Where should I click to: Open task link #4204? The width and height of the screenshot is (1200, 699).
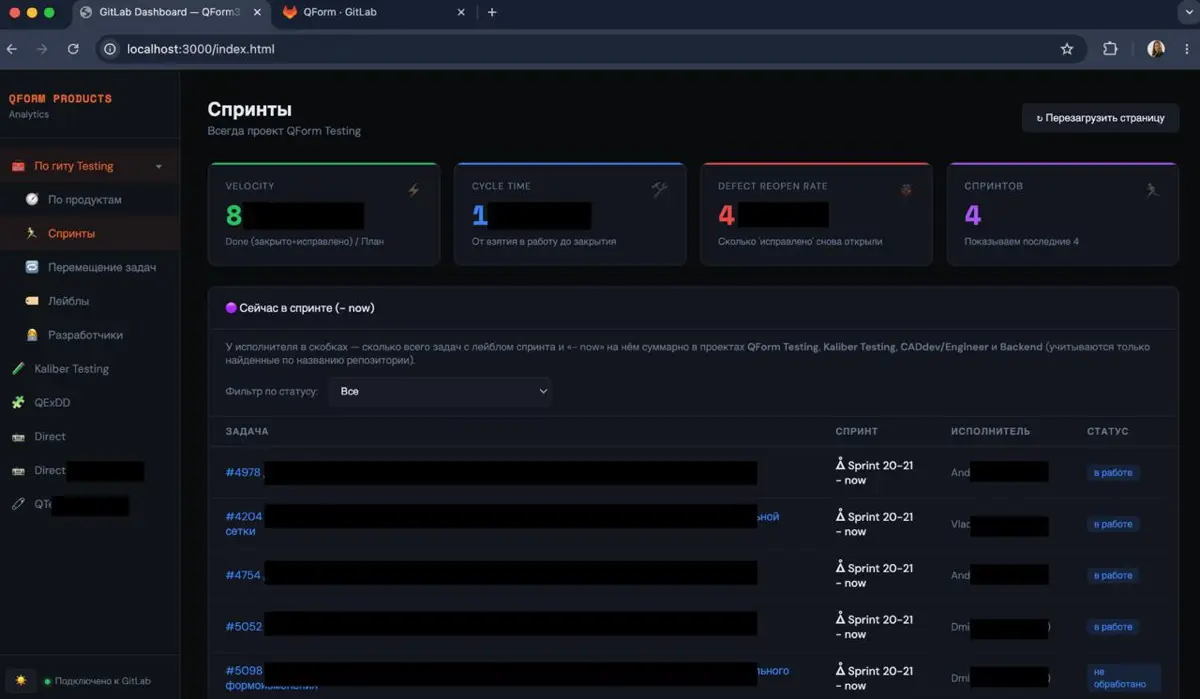point(244,517)
